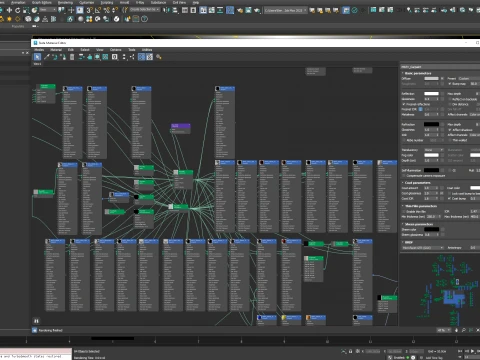Click the Slate navigator minimap
This screenshot has width=480, height=360.
pyautogui.click(x=440, y=289)
